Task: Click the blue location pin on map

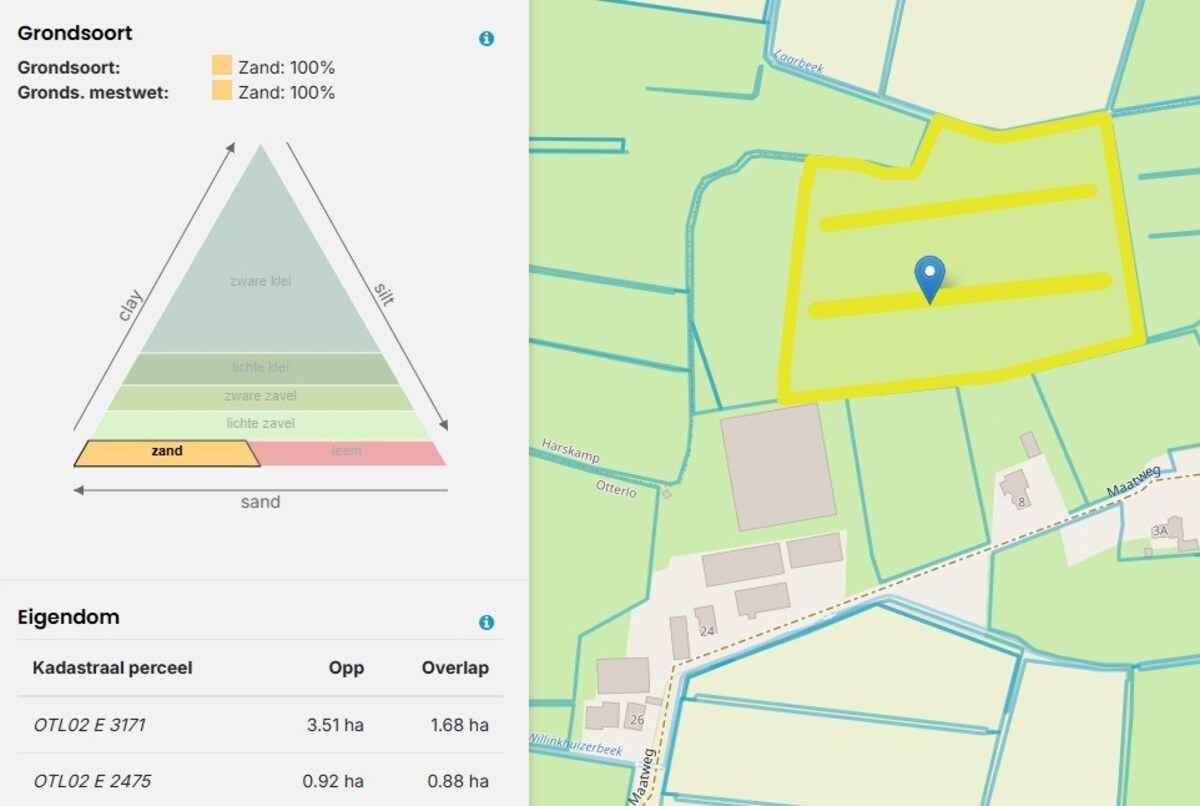Action: (930, 277)
